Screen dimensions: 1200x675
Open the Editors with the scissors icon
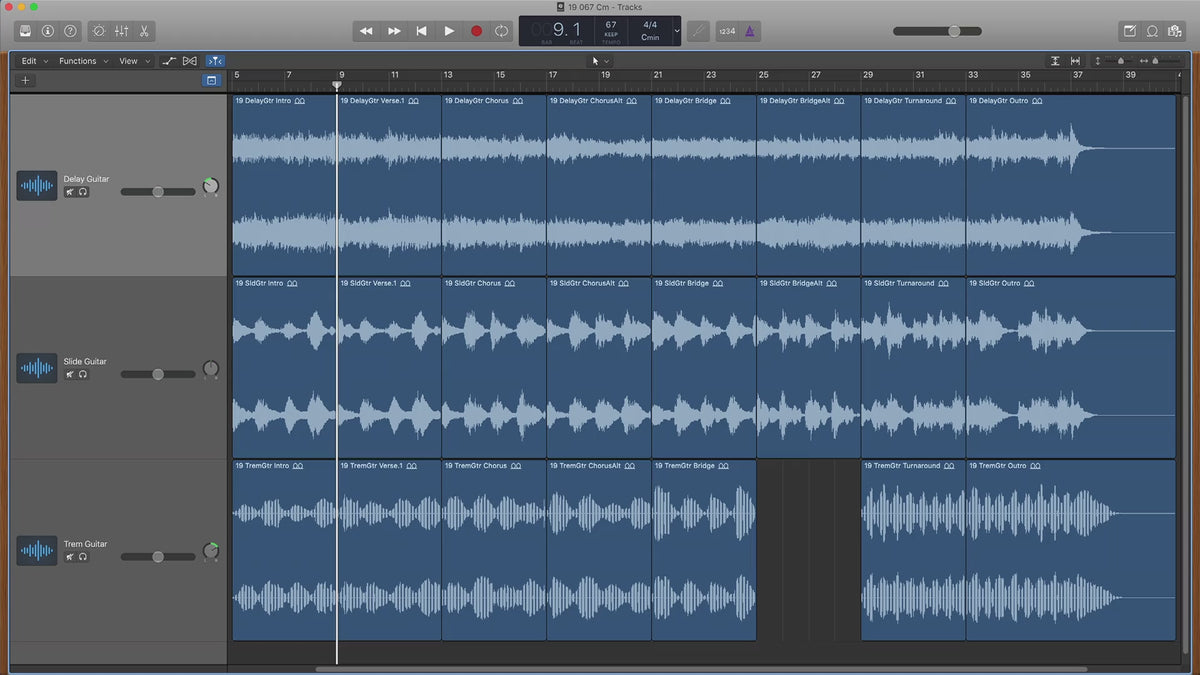(144, 31)
